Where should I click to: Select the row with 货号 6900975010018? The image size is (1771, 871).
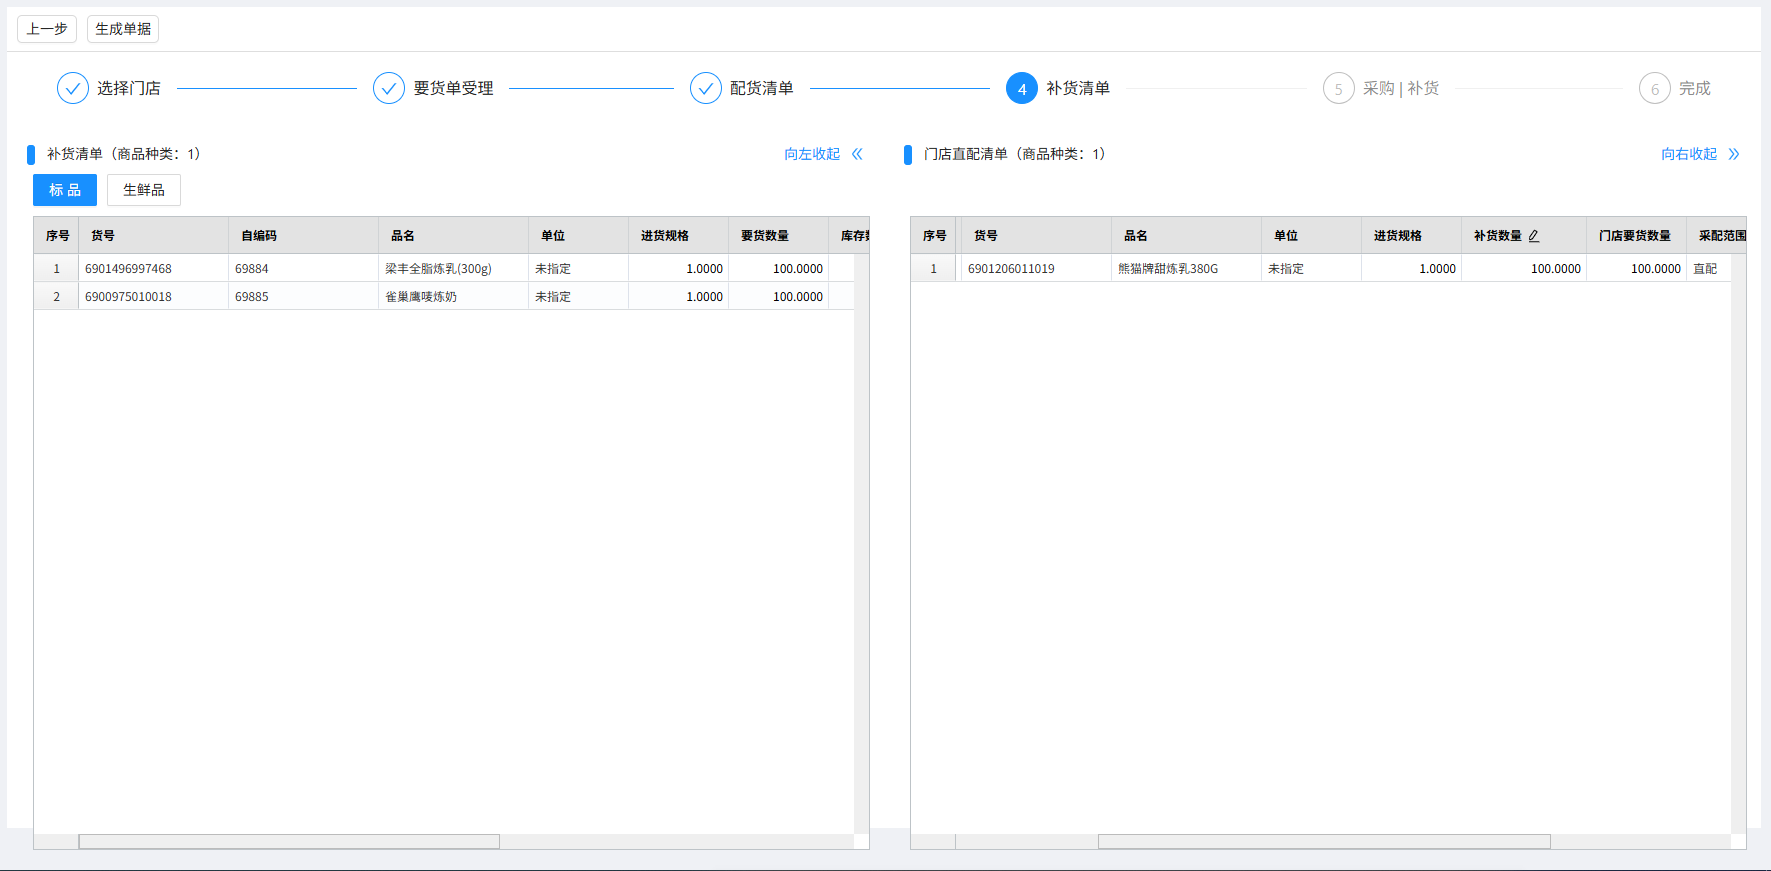444,296
